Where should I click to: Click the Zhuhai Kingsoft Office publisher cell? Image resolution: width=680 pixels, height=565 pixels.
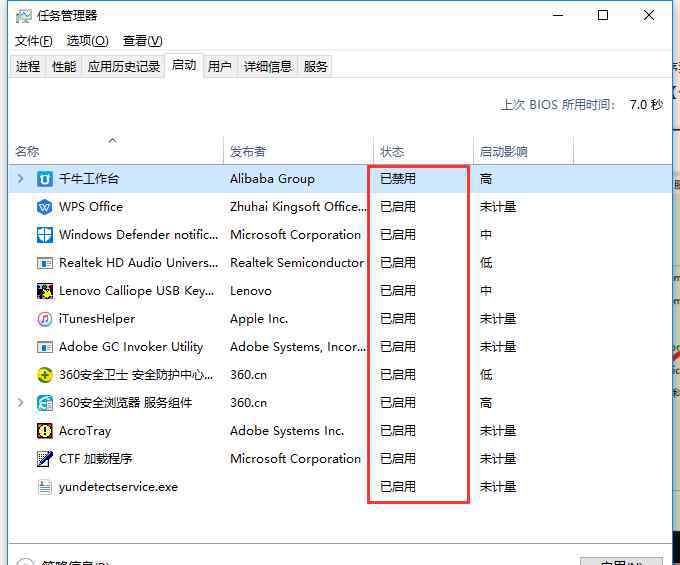298,207
